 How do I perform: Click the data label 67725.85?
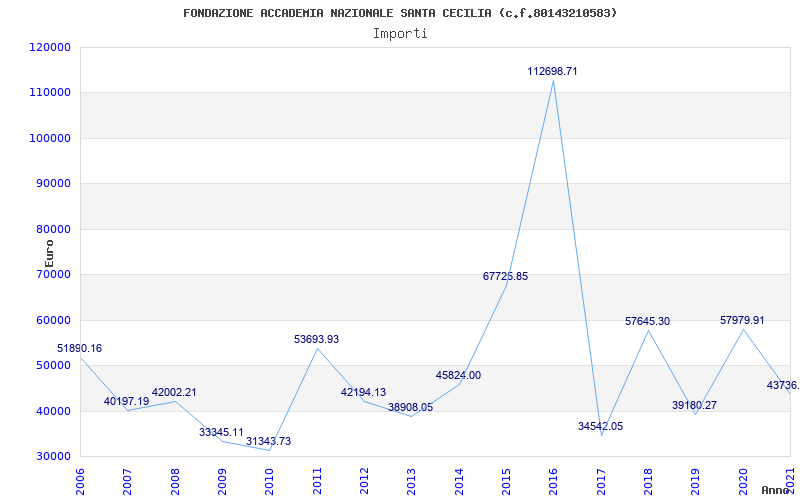(506, 277)
